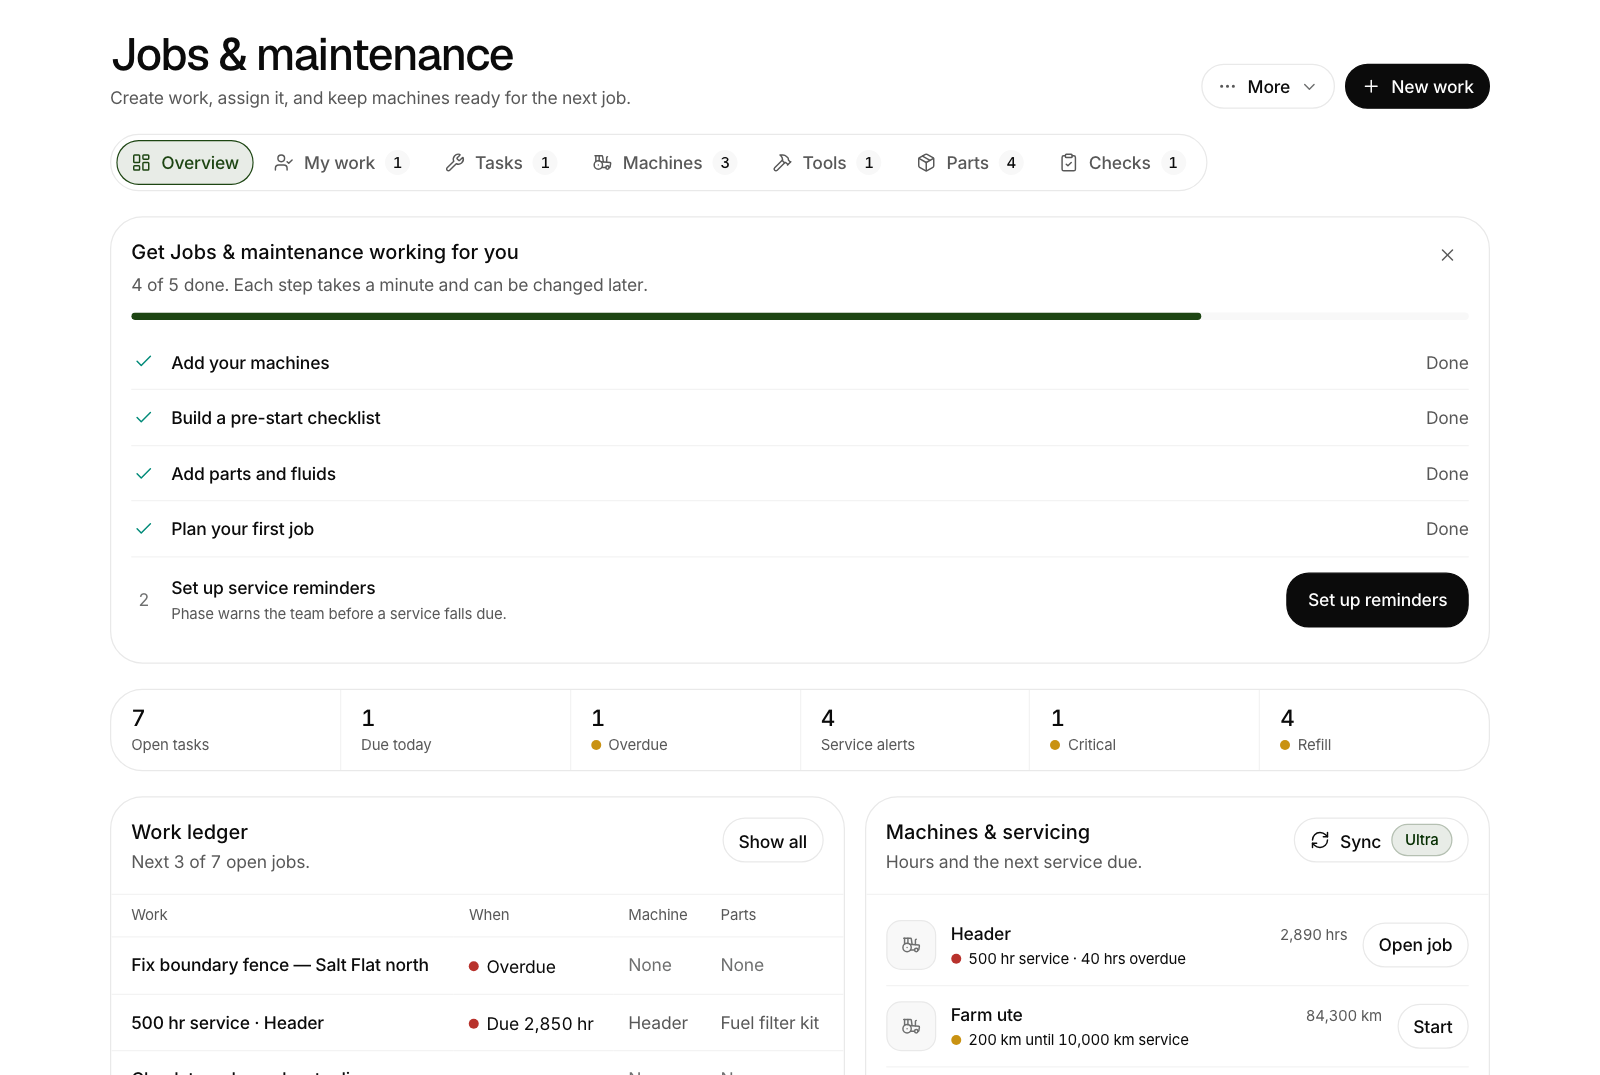Click the Ultra badge next to Sync

pyautogui.click(x=1421, y=840)
